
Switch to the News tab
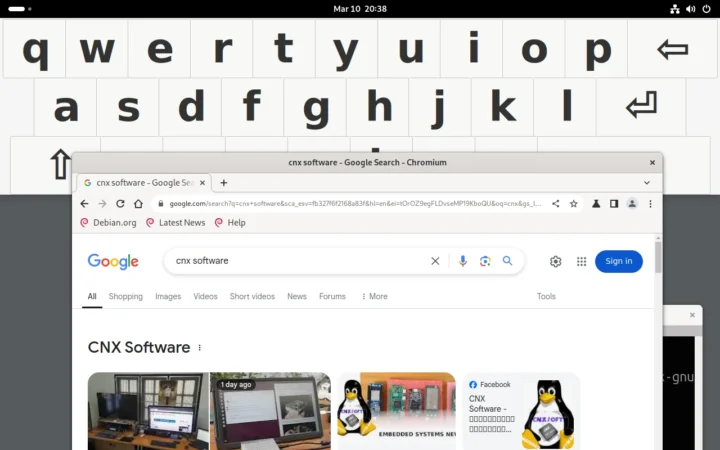(x=297, y=296)
